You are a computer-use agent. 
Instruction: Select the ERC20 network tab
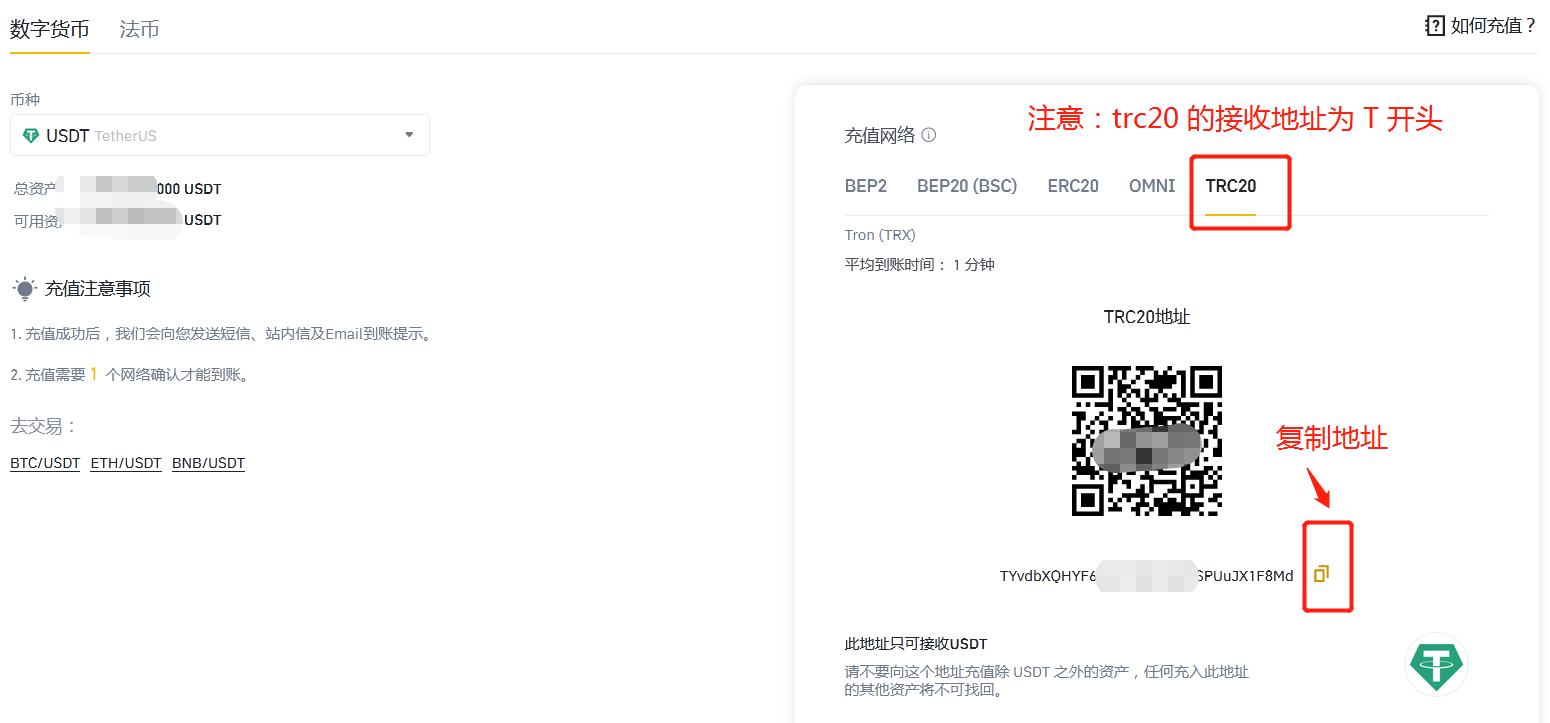tap(1072, 185)
